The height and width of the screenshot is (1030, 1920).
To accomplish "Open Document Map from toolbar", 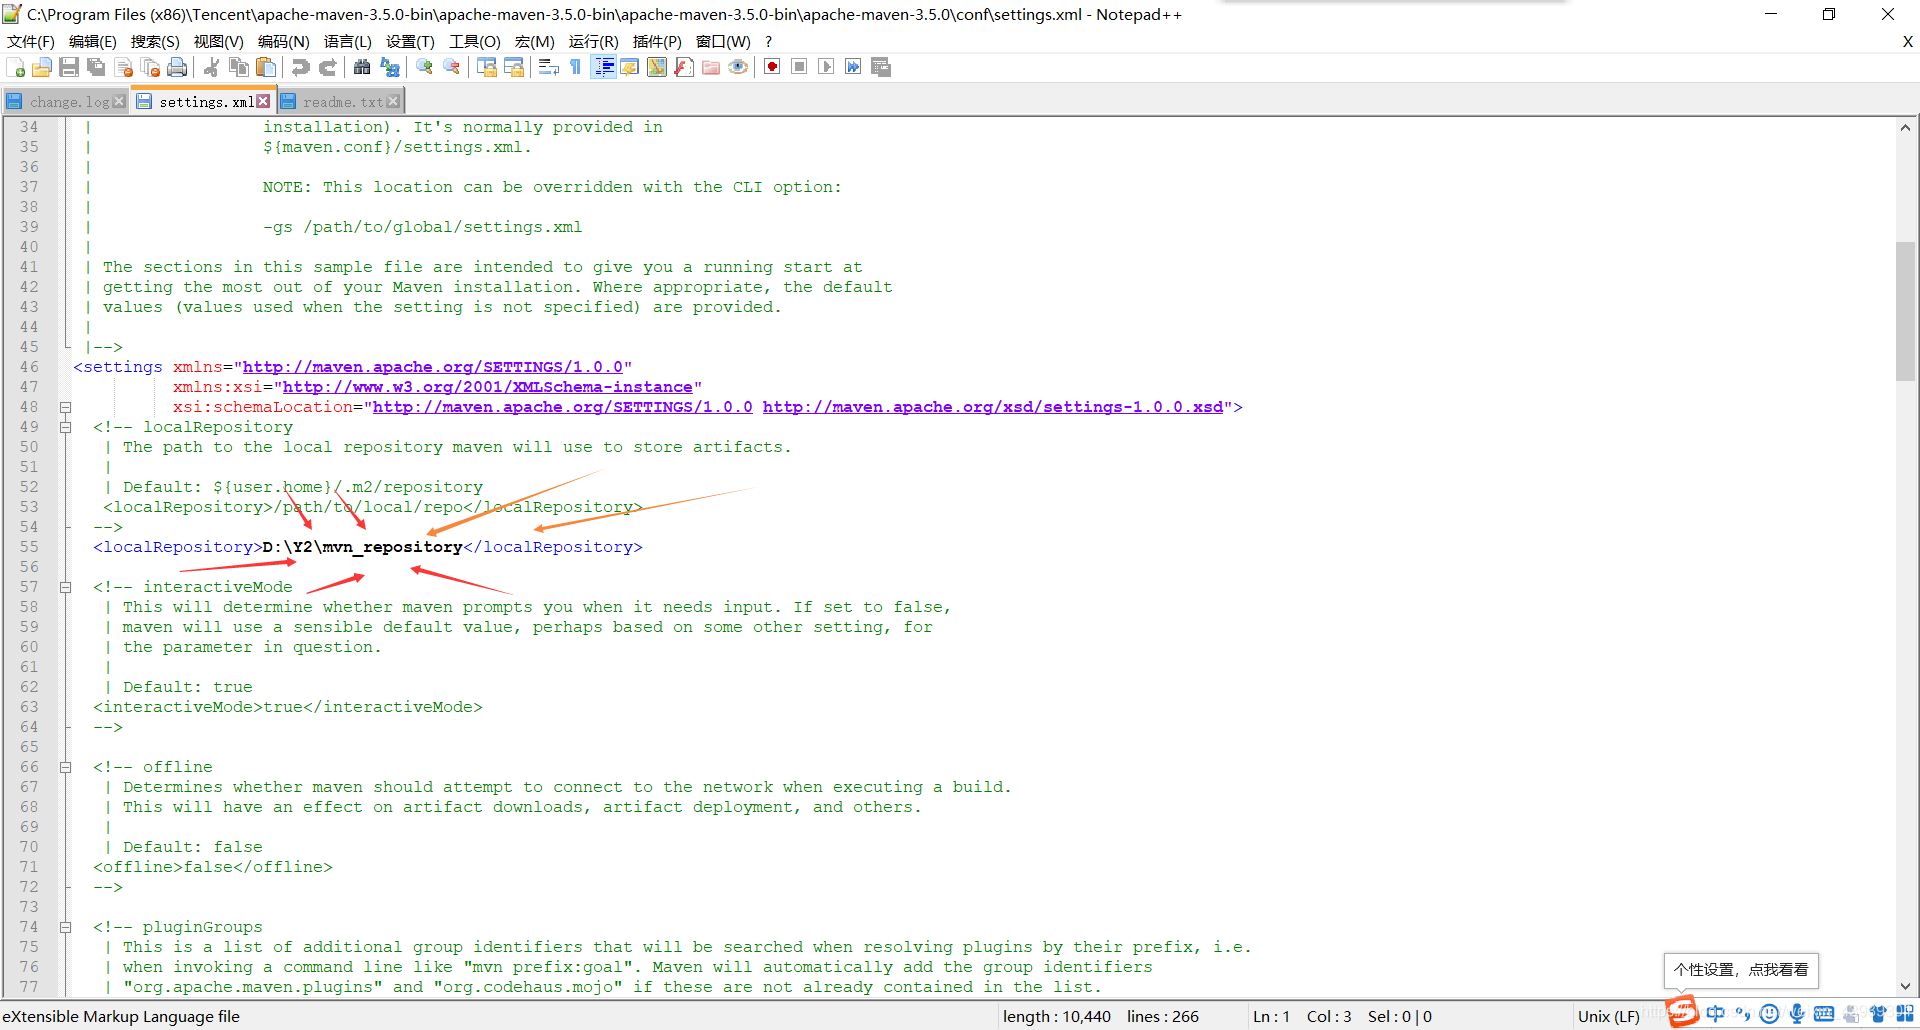I will 657,67.
